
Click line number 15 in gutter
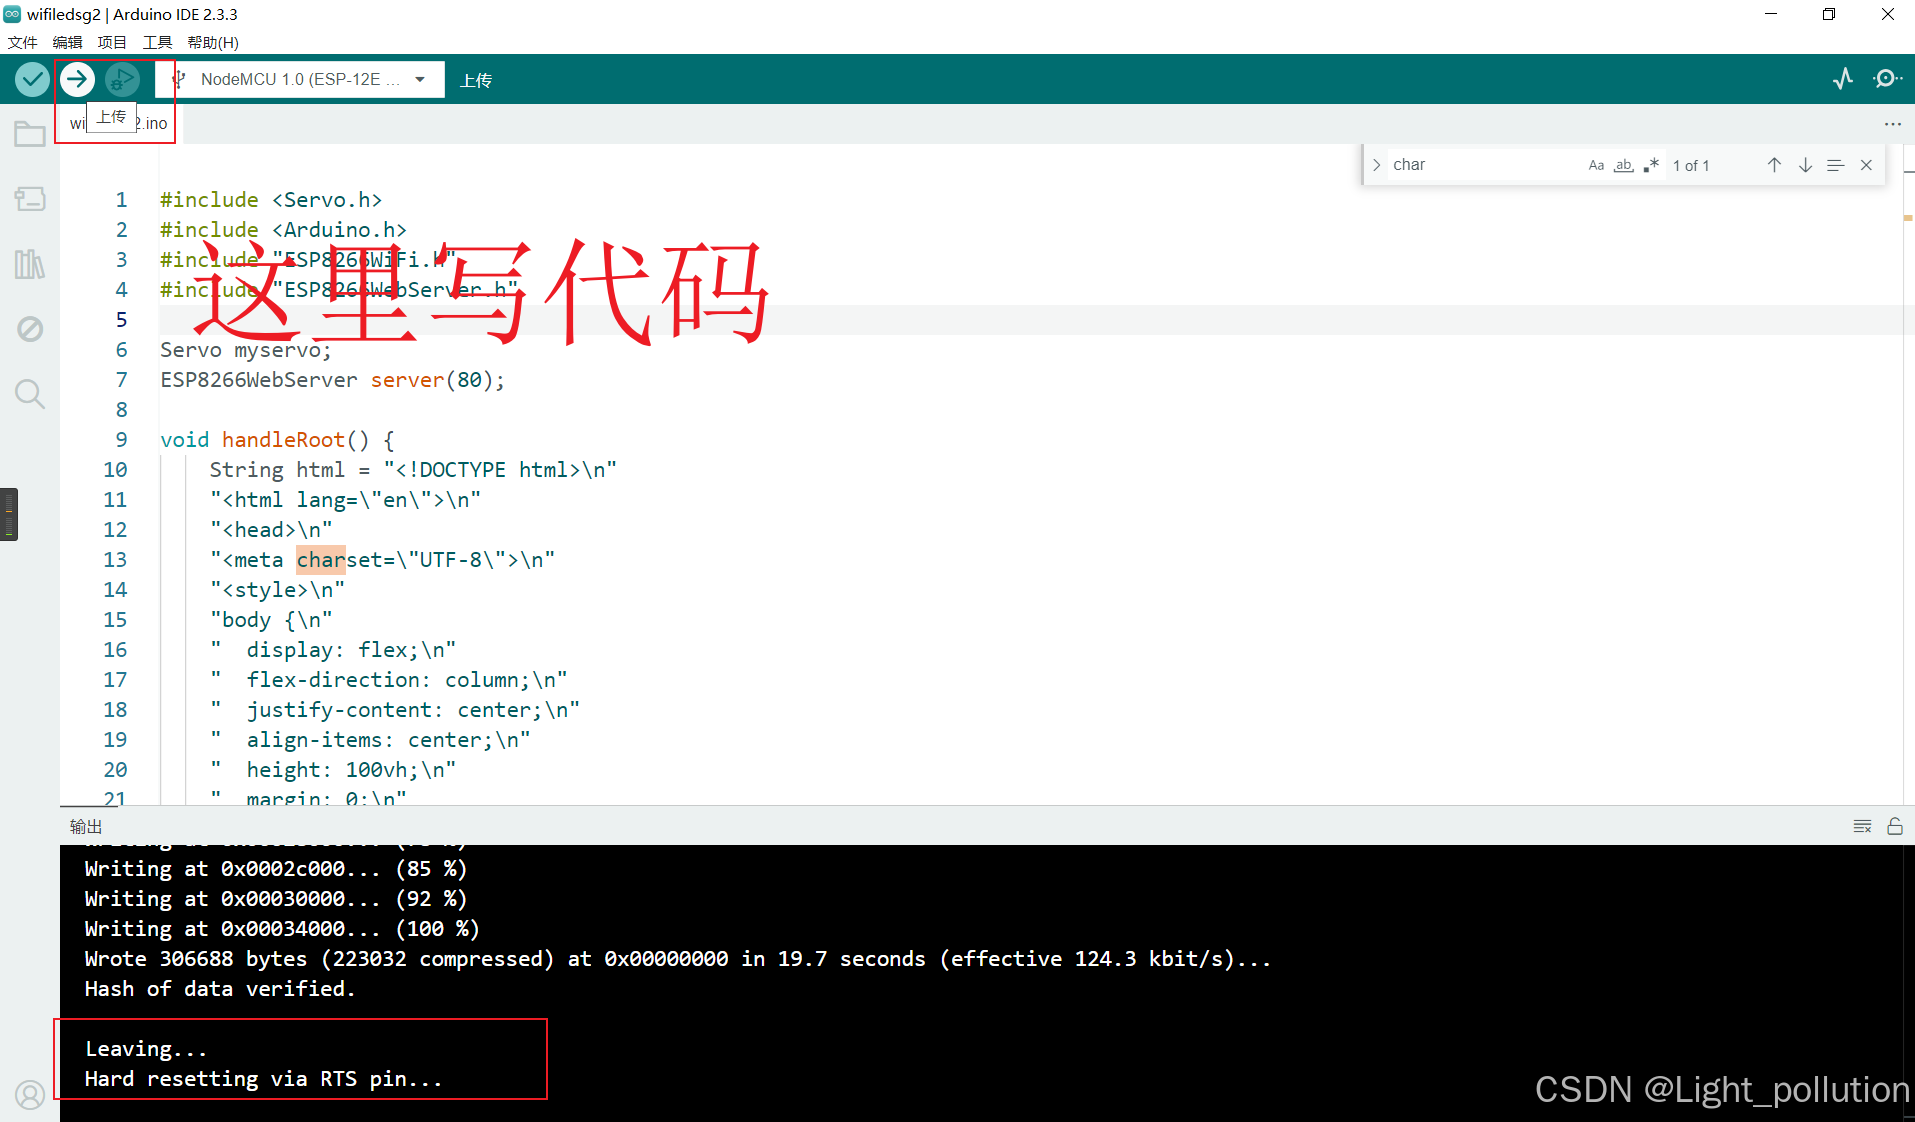pos(115,620)
